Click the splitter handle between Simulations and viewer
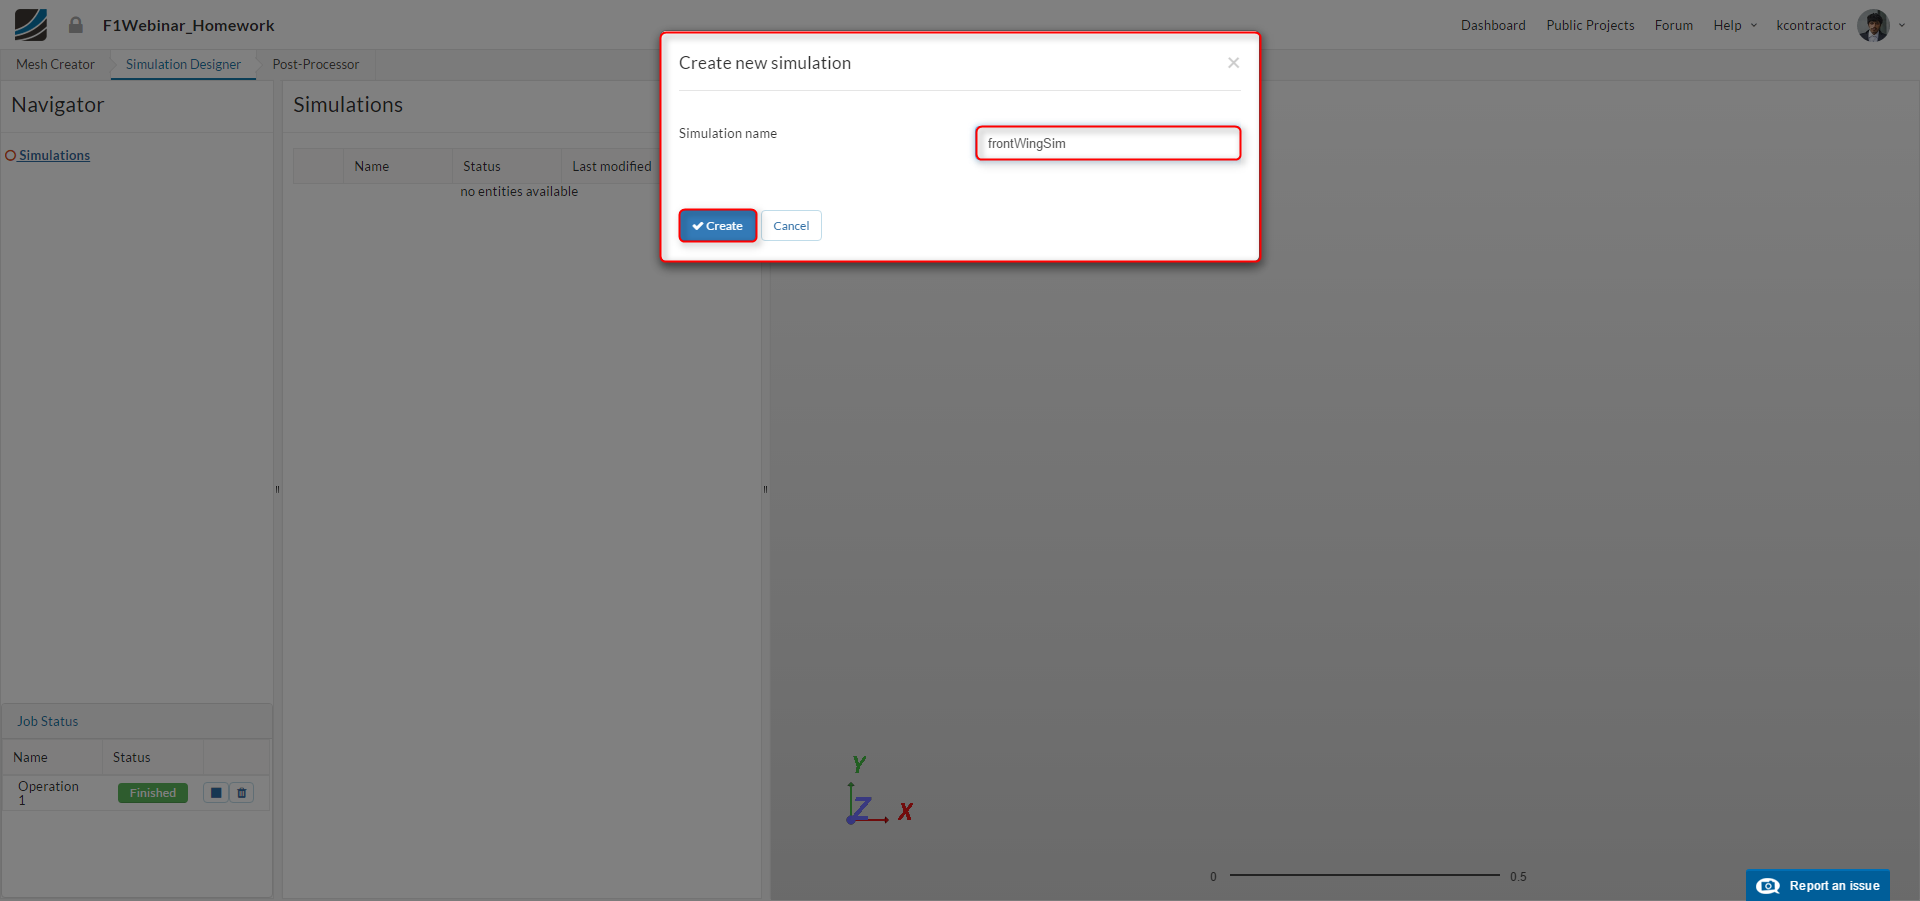1920x901 pixels. point(765,489)
